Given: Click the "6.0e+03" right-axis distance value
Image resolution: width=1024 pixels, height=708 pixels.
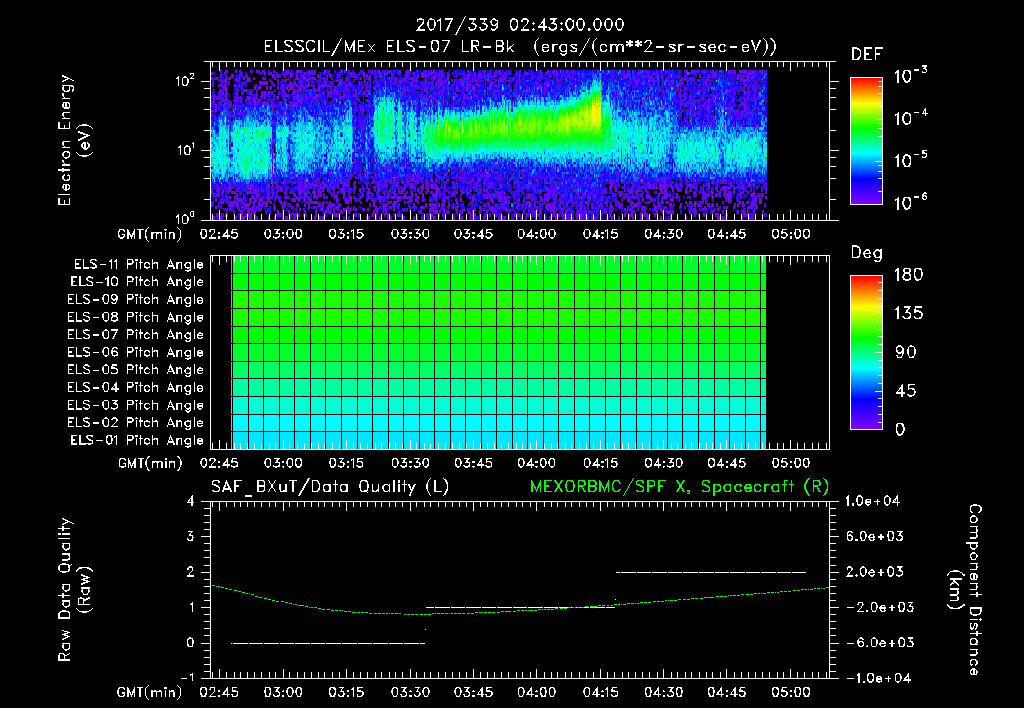Looking at the screenshot, I should [874, 537].
